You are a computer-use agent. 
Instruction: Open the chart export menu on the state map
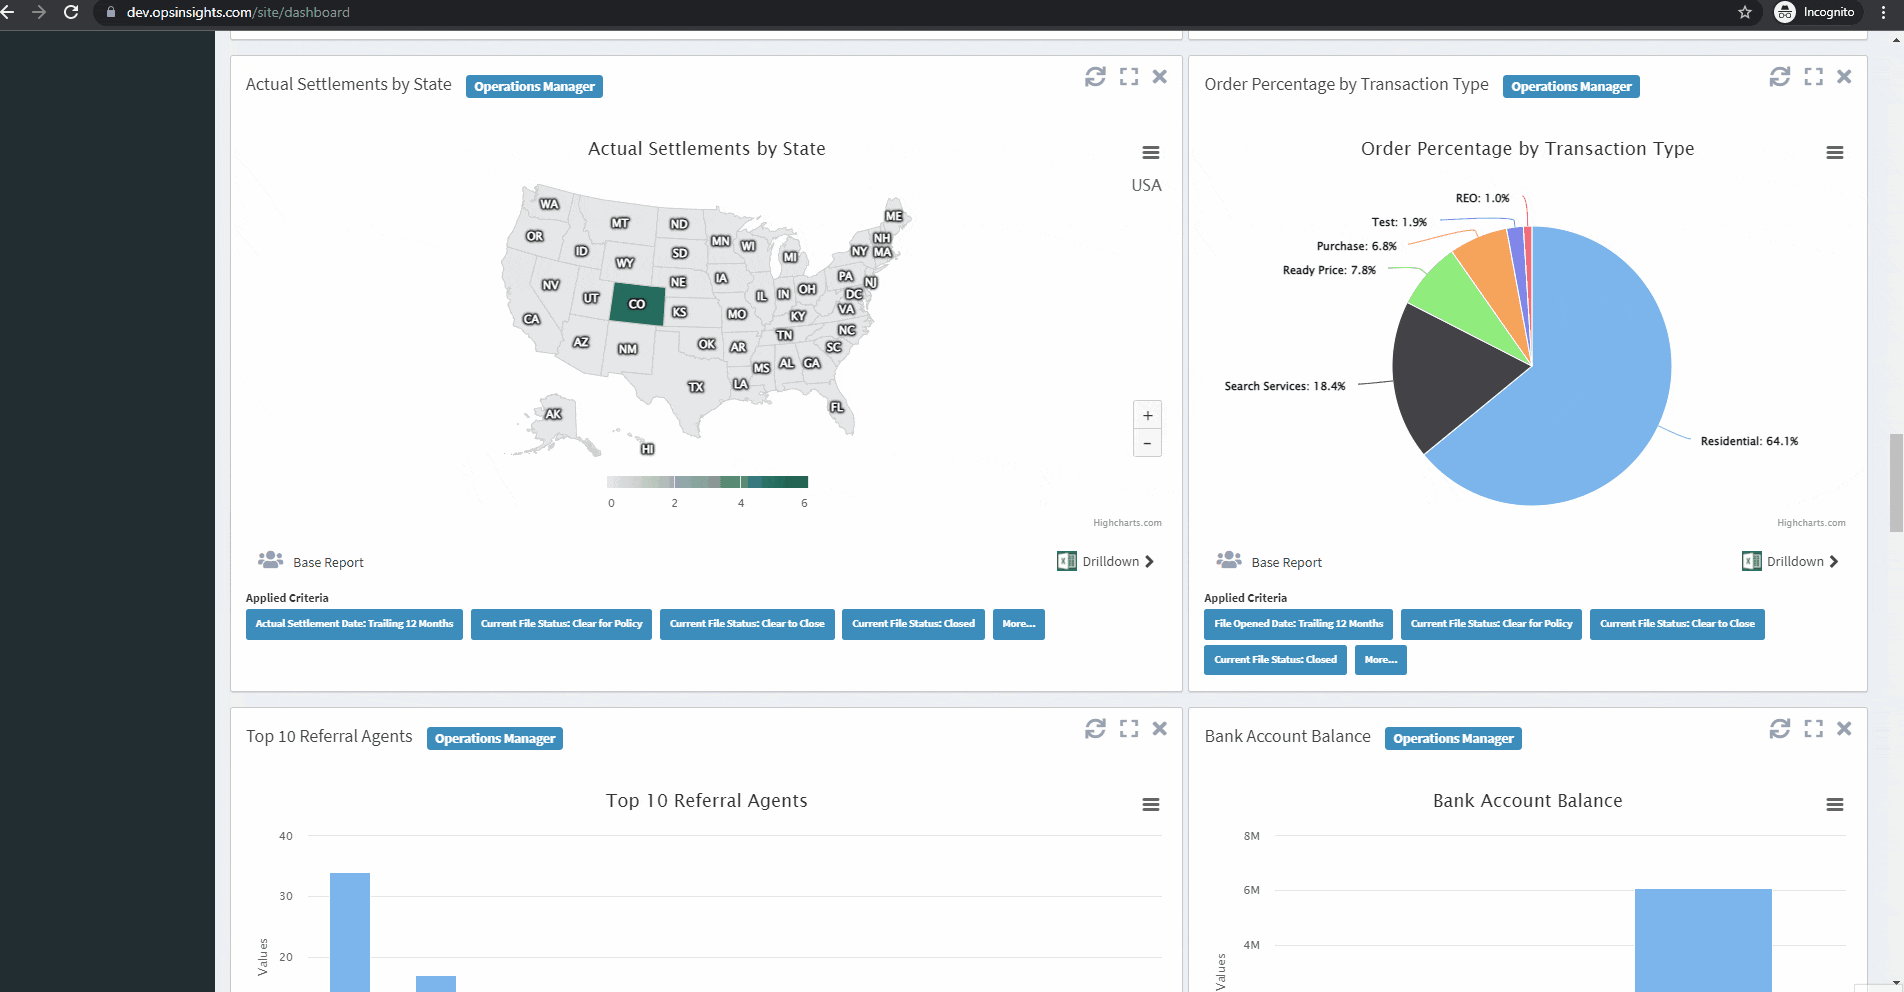click(1150, 152)
